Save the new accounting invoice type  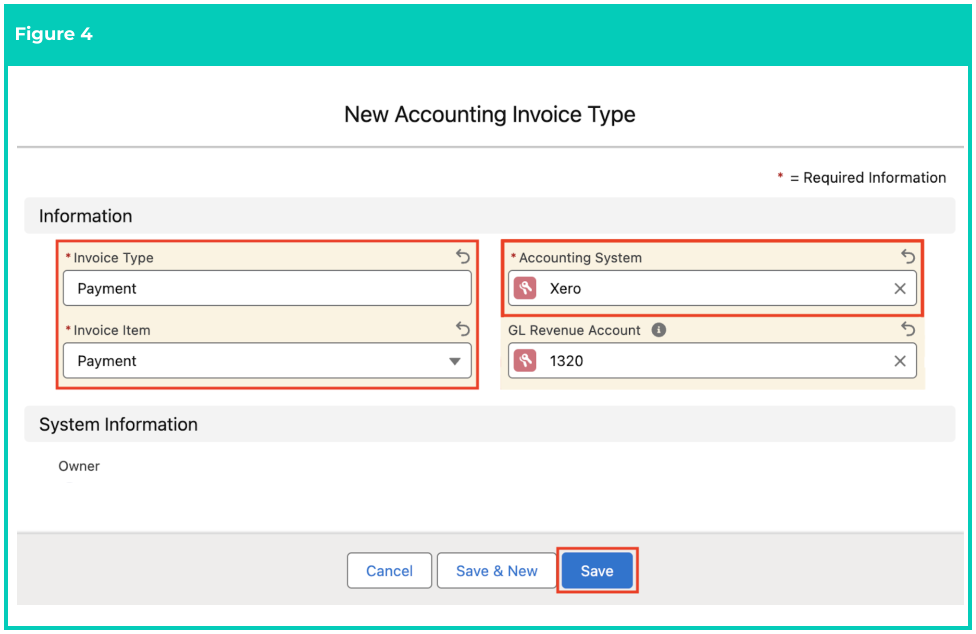click(x=597, y=571)
